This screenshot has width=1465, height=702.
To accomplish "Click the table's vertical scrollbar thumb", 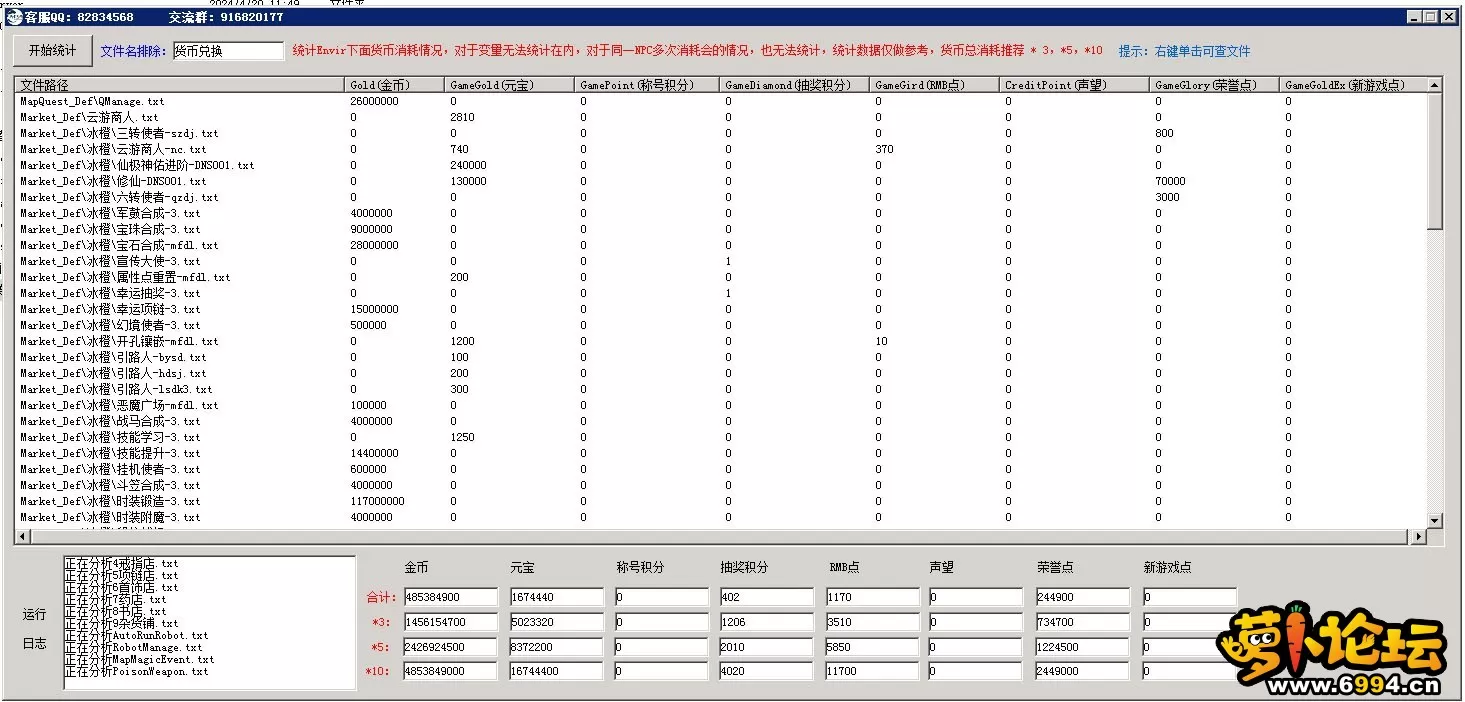I will 1435,162.
